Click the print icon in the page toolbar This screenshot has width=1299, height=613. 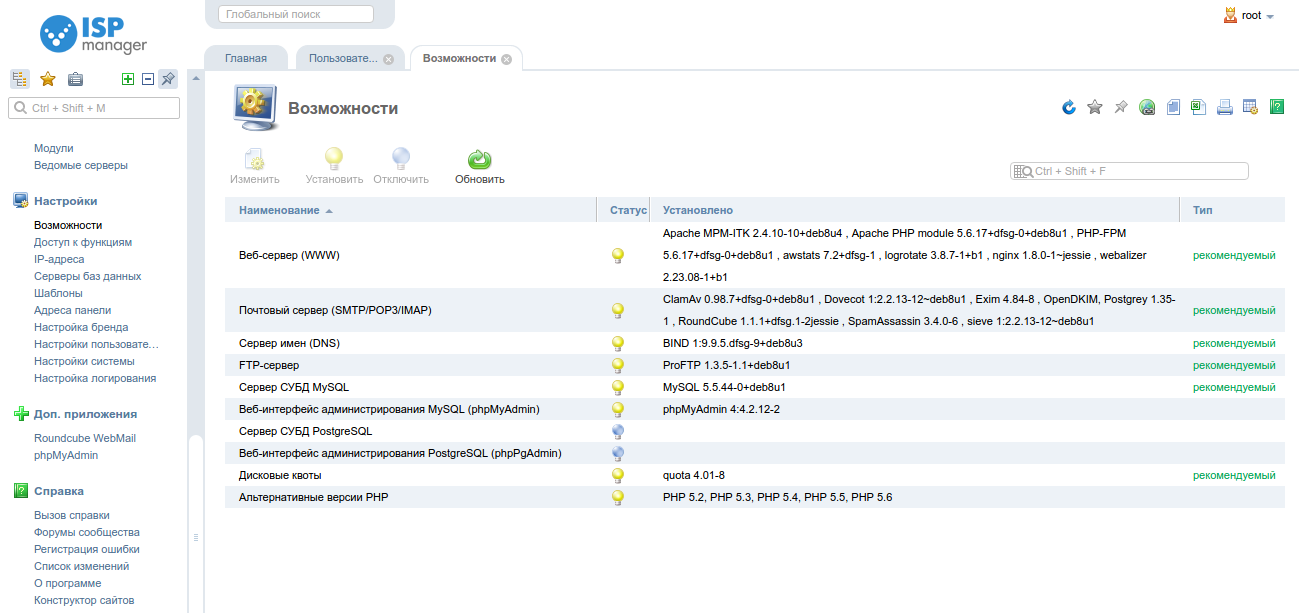pyautogui.click(x=1224, y=108)
